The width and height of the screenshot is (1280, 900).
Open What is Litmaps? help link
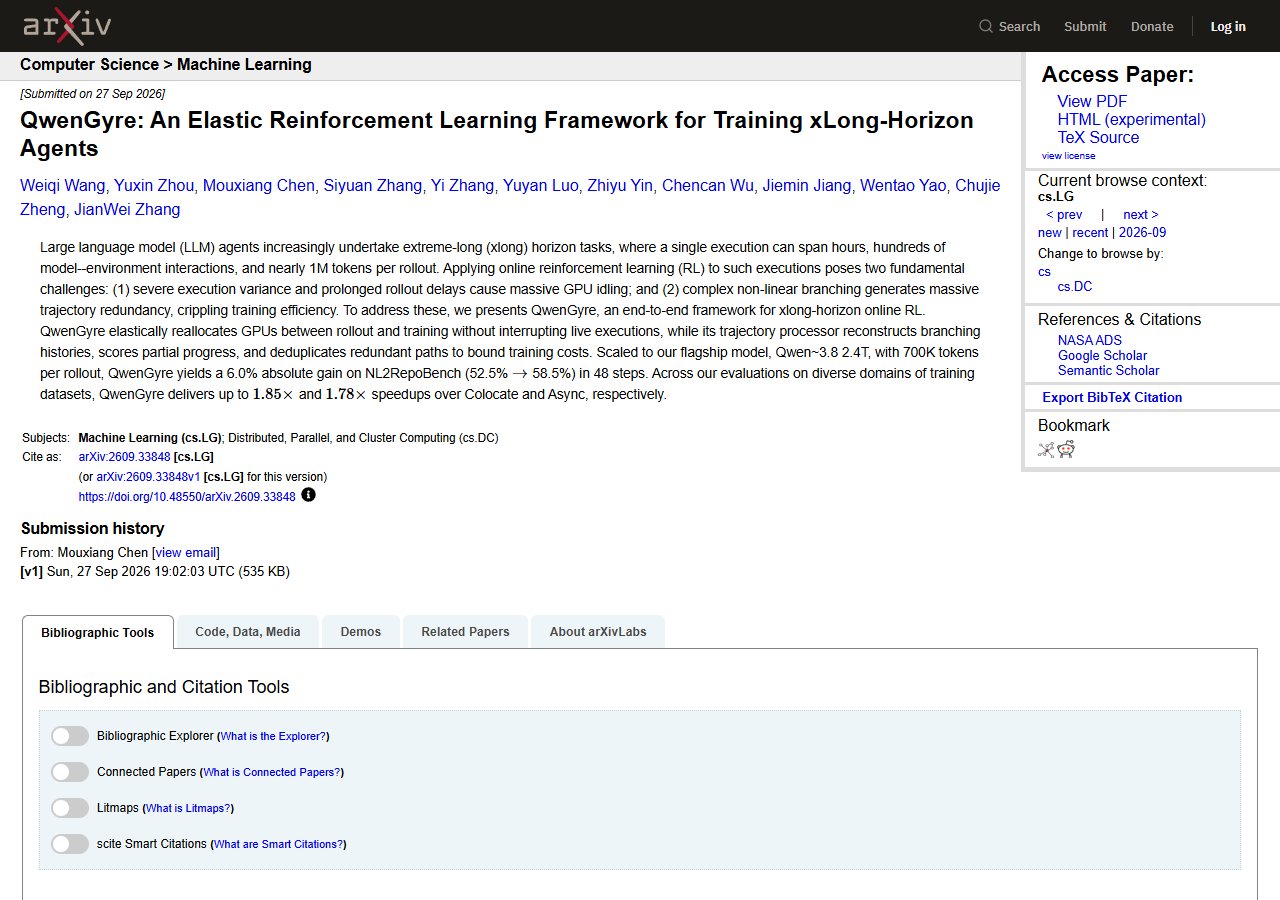tap(188, 808)
